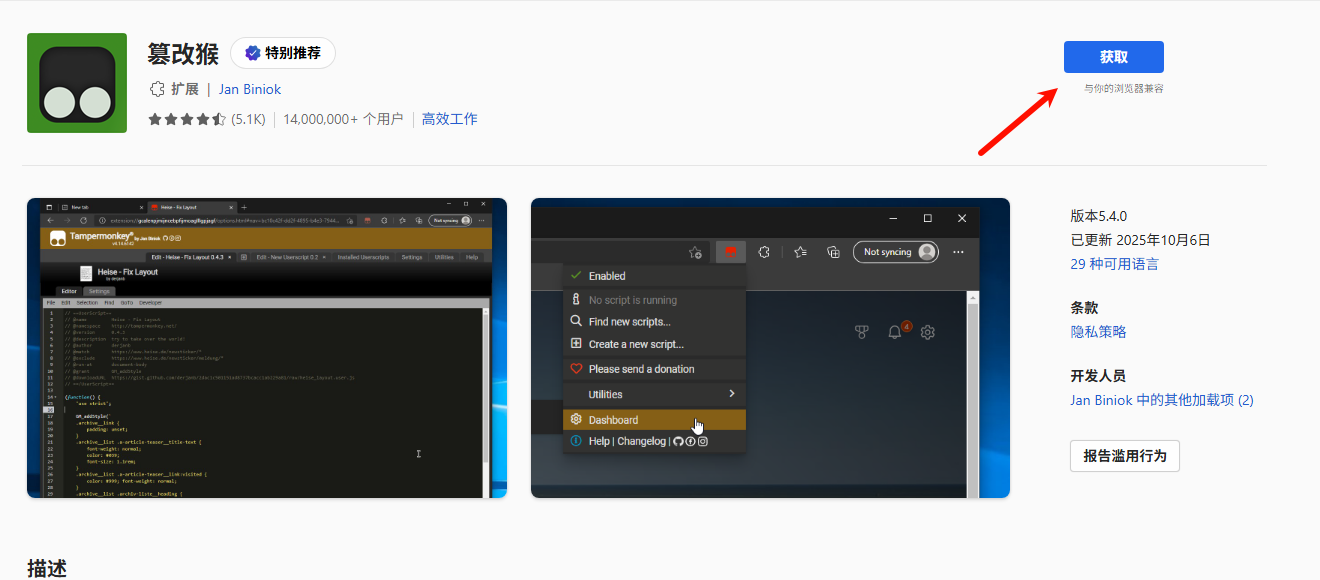Open 29 种可用语言 languages list
1320x580 pixels.
pos(1114,264)
